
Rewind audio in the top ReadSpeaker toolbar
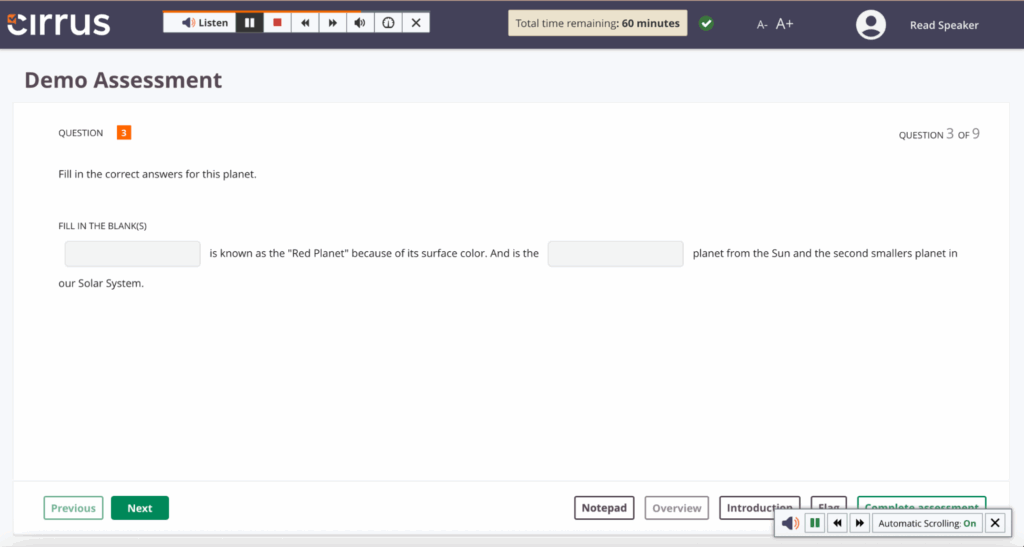[x=305, y=23]
